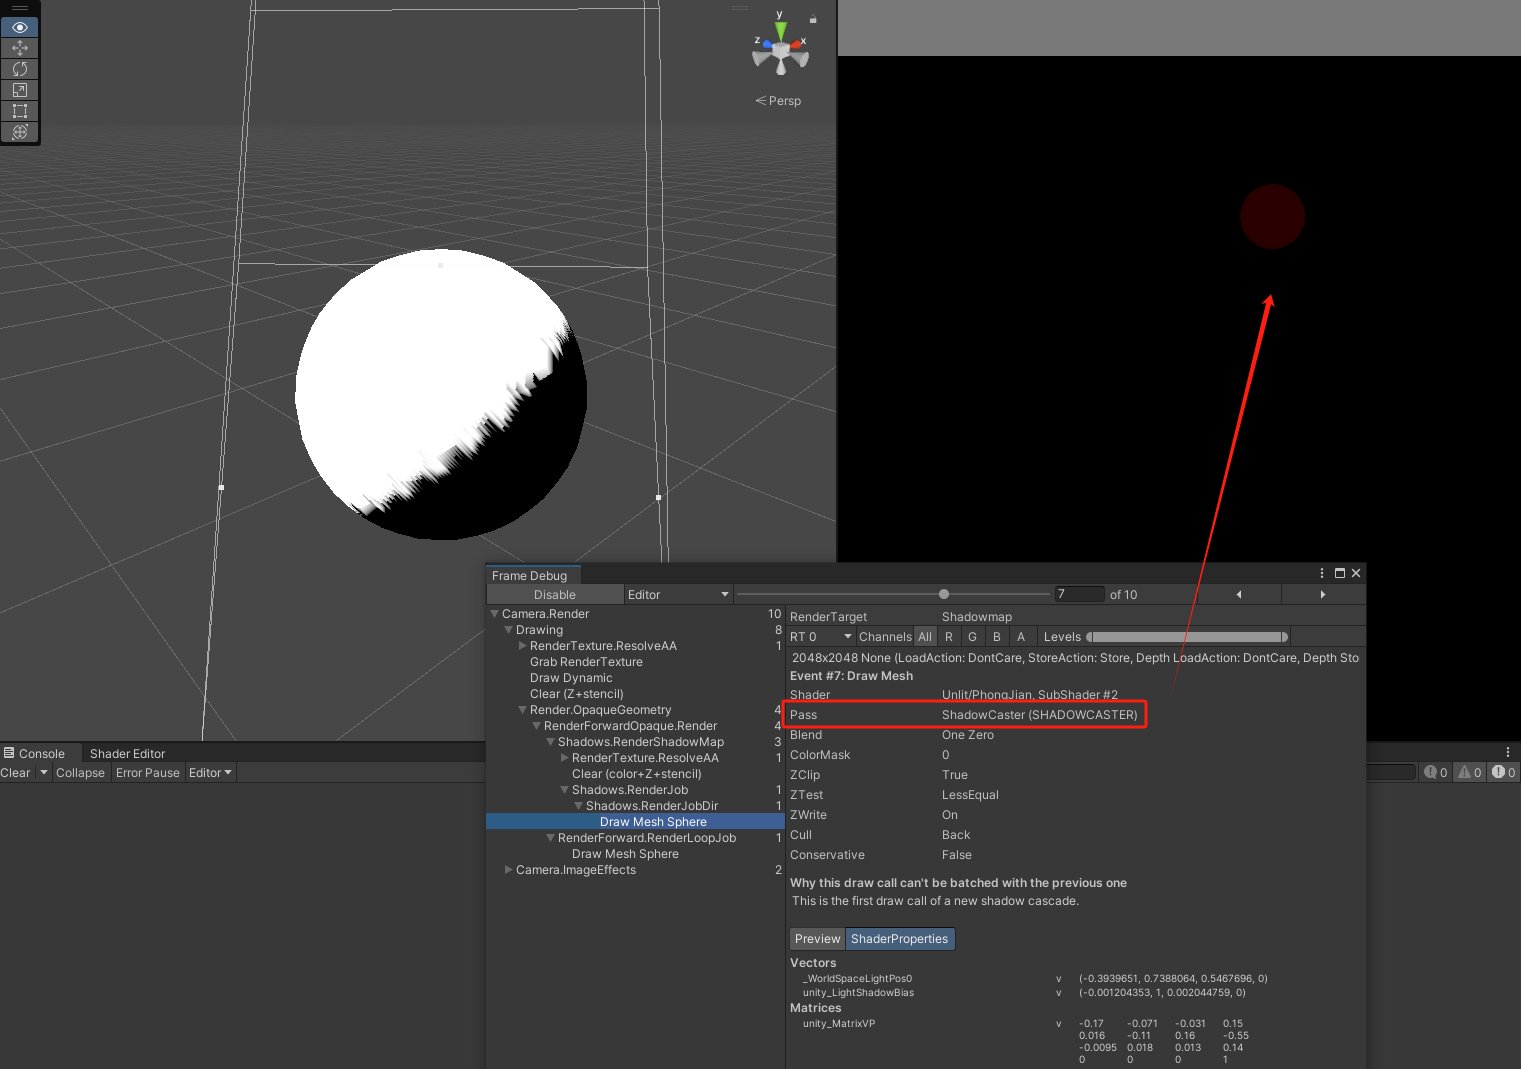Step to previous frame debugger event
This screenshot has width=1521, height=1069.
[1239, 594]
